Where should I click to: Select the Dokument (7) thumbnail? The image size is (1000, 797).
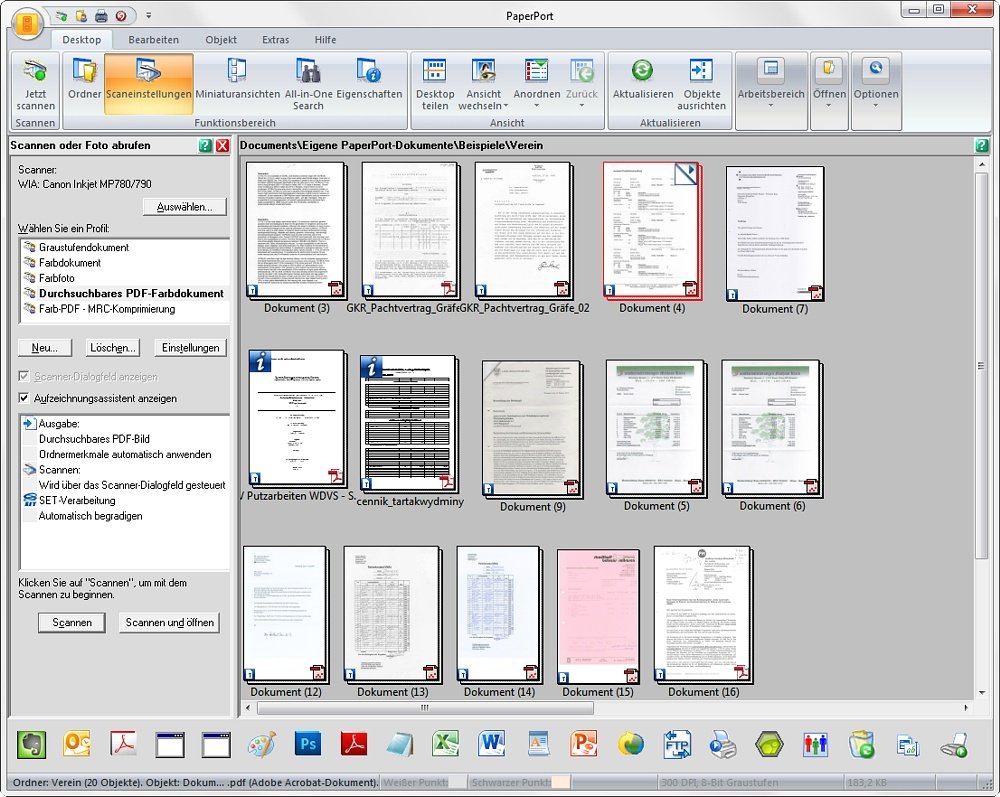click(x=775, y=234)
